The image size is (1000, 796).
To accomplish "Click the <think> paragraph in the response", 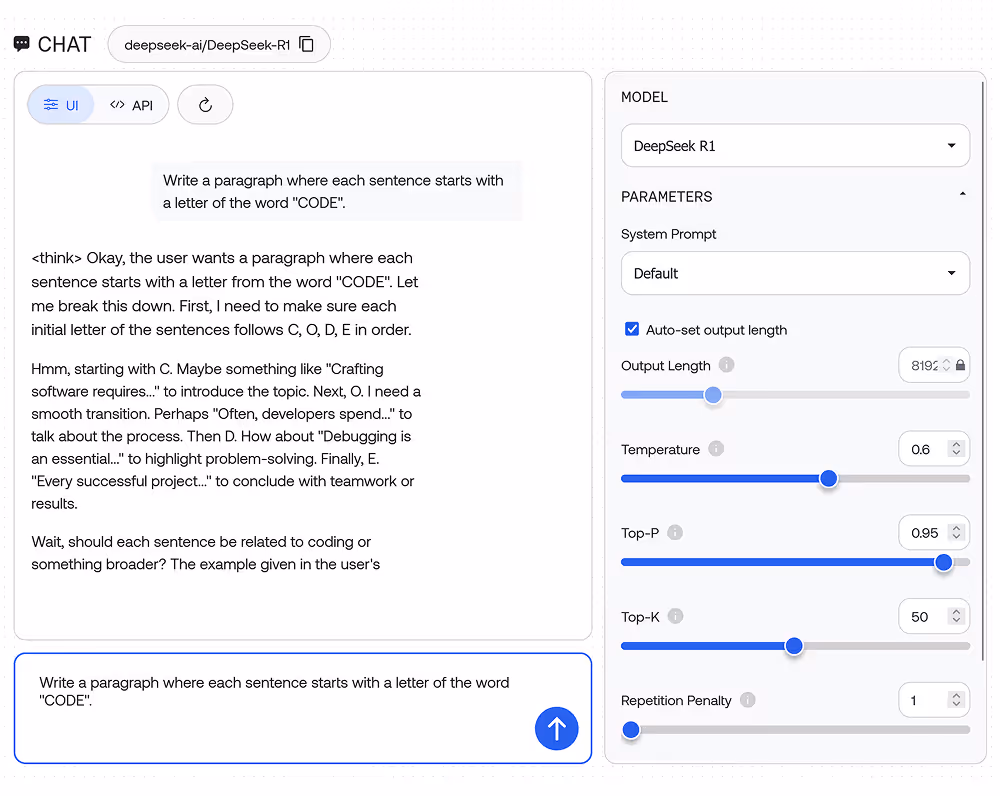I will (x=224, y=293).
